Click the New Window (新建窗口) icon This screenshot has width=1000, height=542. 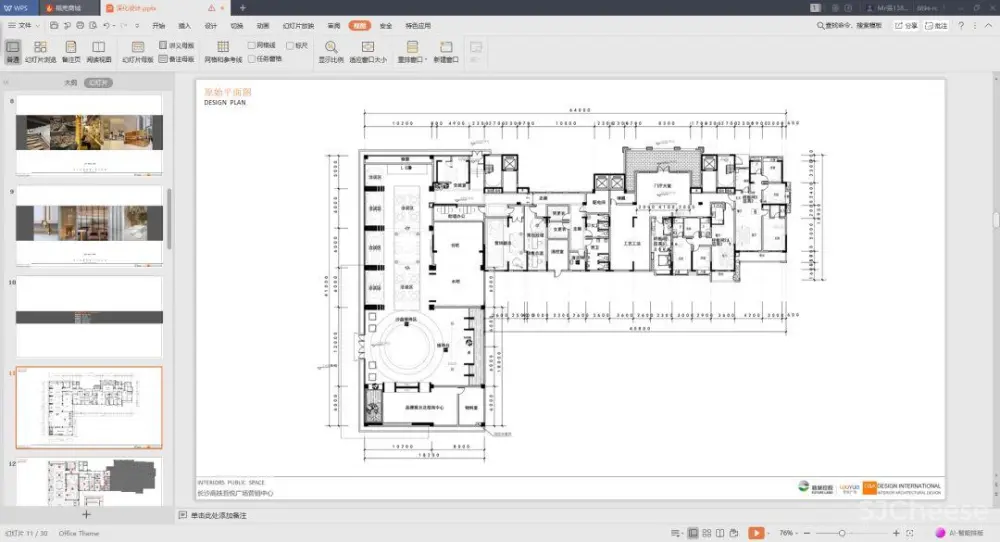pyautogui.click(x=446, y=51)
